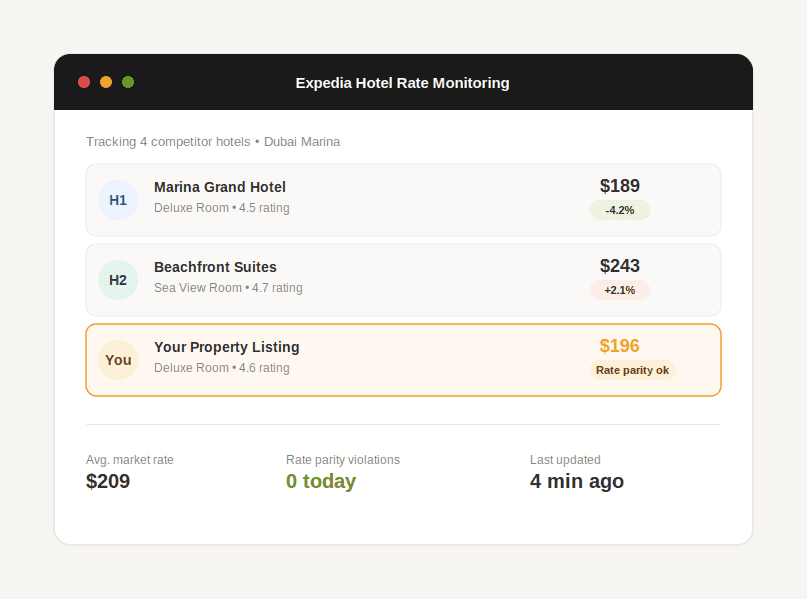This screenshot has width=807, height=599.
Task: Select the Your Property Listing title
Action: (226, 347)
